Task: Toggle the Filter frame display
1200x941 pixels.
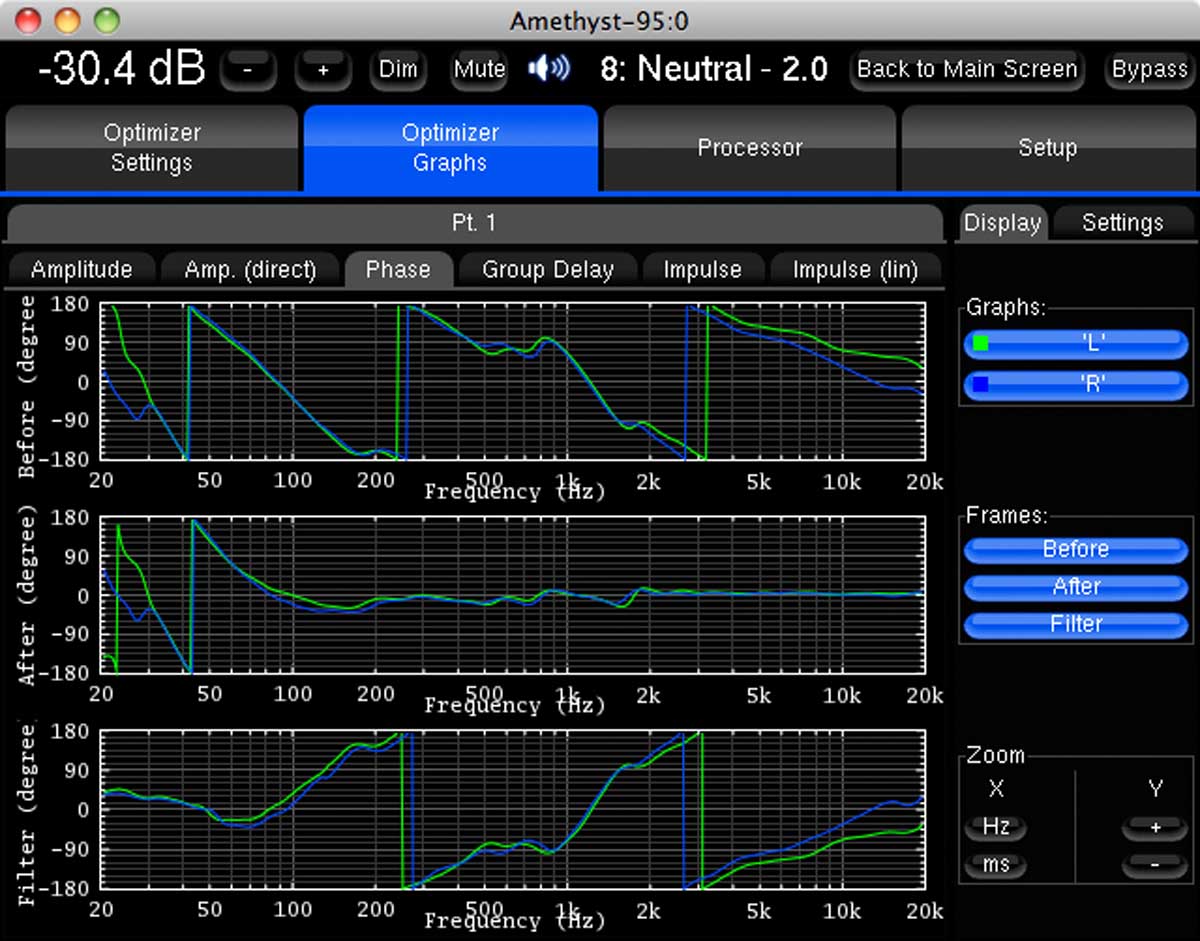Action: click(x=1075, y=624)
